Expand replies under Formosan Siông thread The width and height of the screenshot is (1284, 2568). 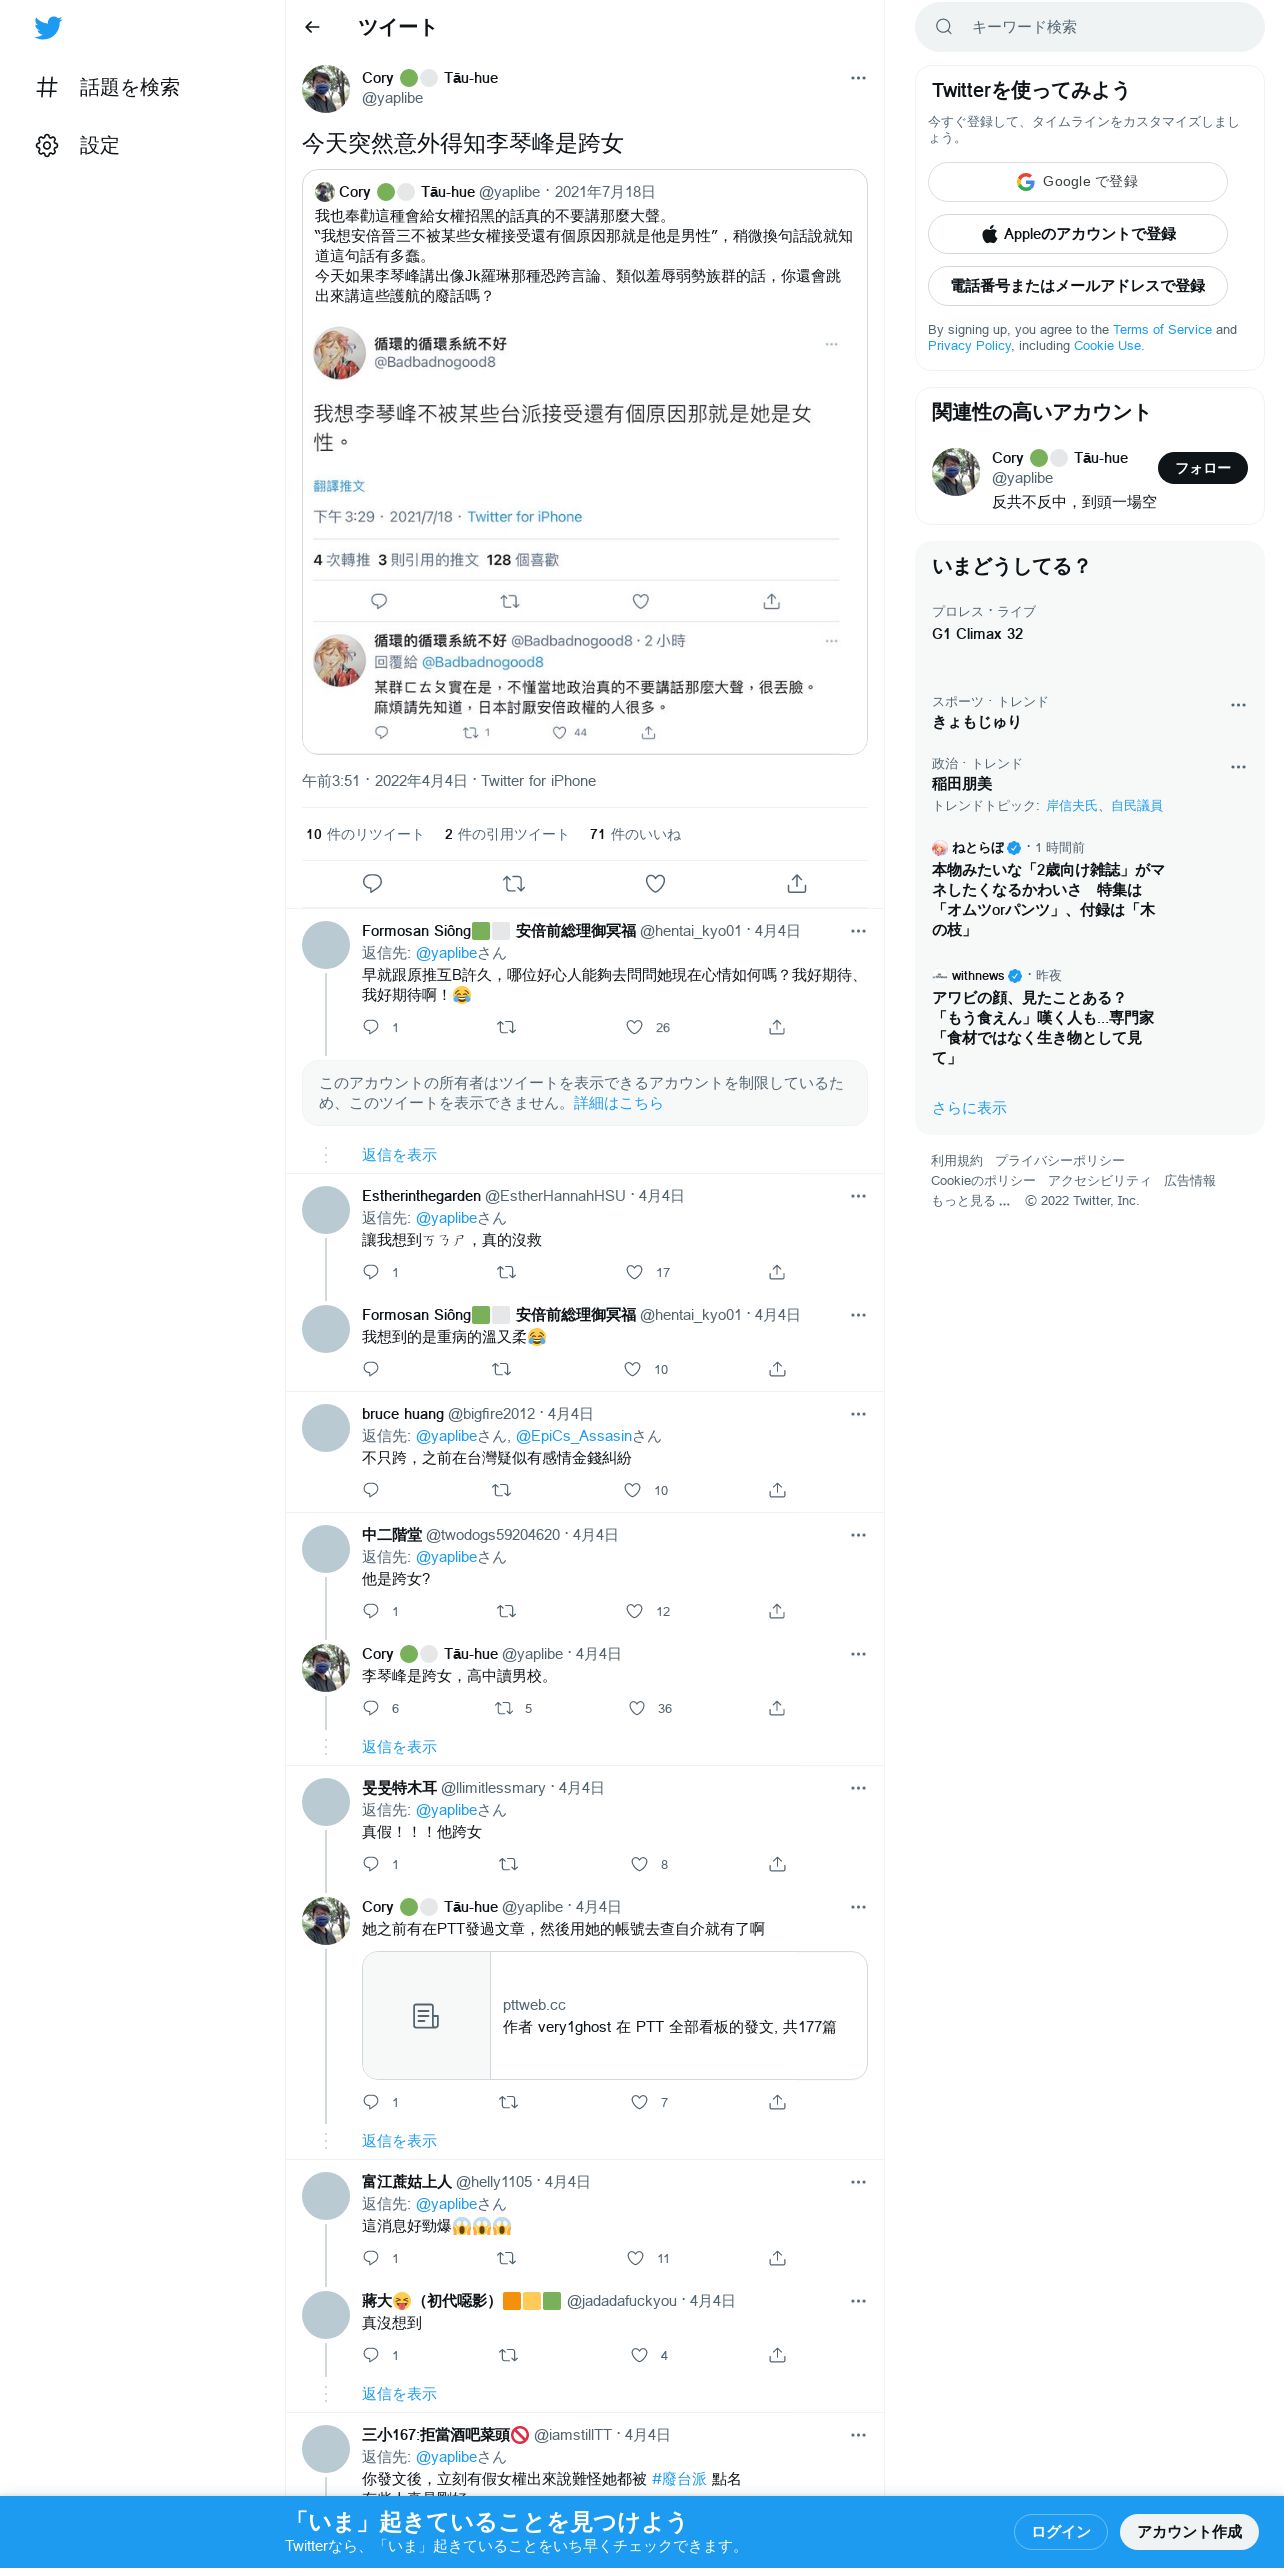tap(399, 1155)
